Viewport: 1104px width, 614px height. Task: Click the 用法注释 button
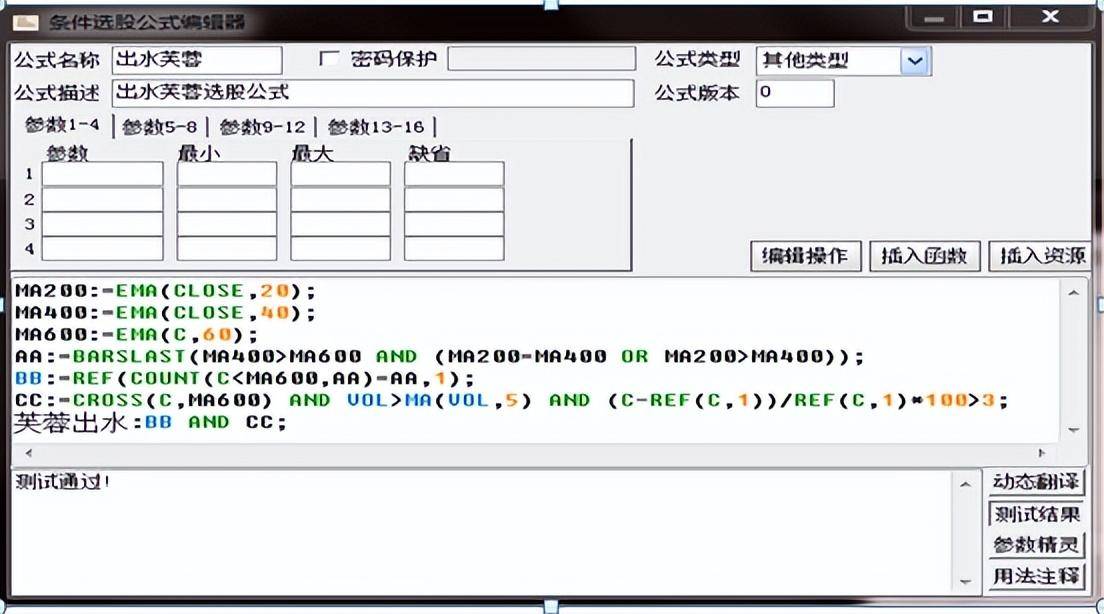coord(1036,576)
